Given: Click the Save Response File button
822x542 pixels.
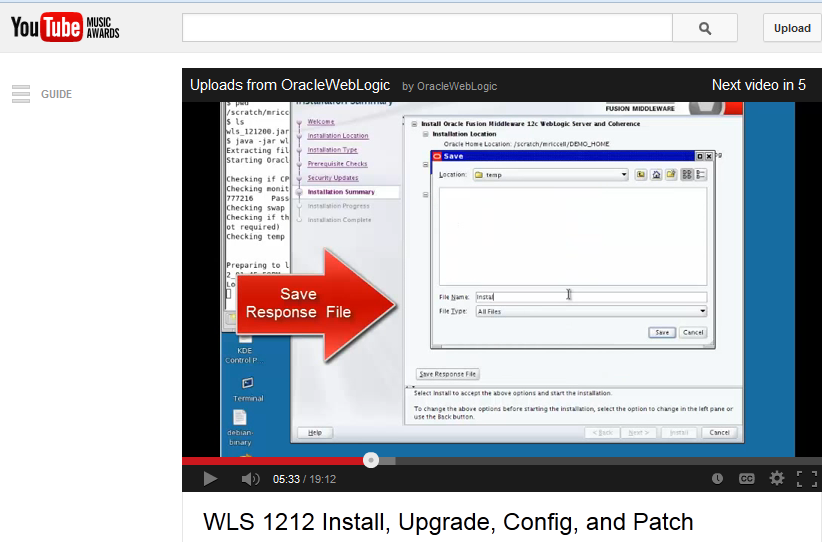Looking at the screenshot, I should [x=448, y=374].
